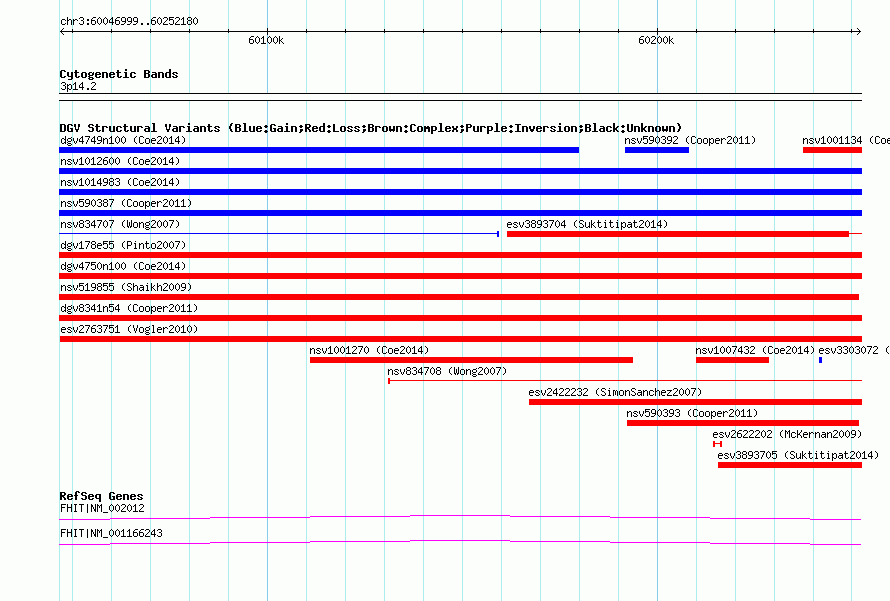Click the red bar under esv2422232
The image size is (890, 601).
tap(695, 402)
